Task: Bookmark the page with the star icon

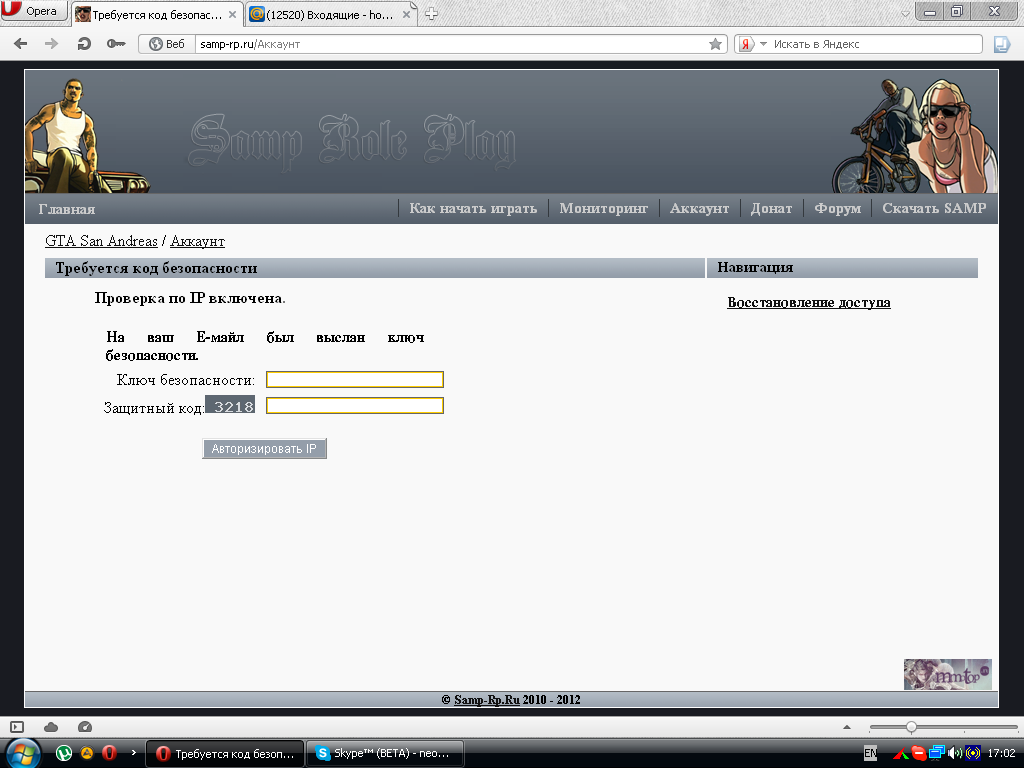Action: click(716, 44)
